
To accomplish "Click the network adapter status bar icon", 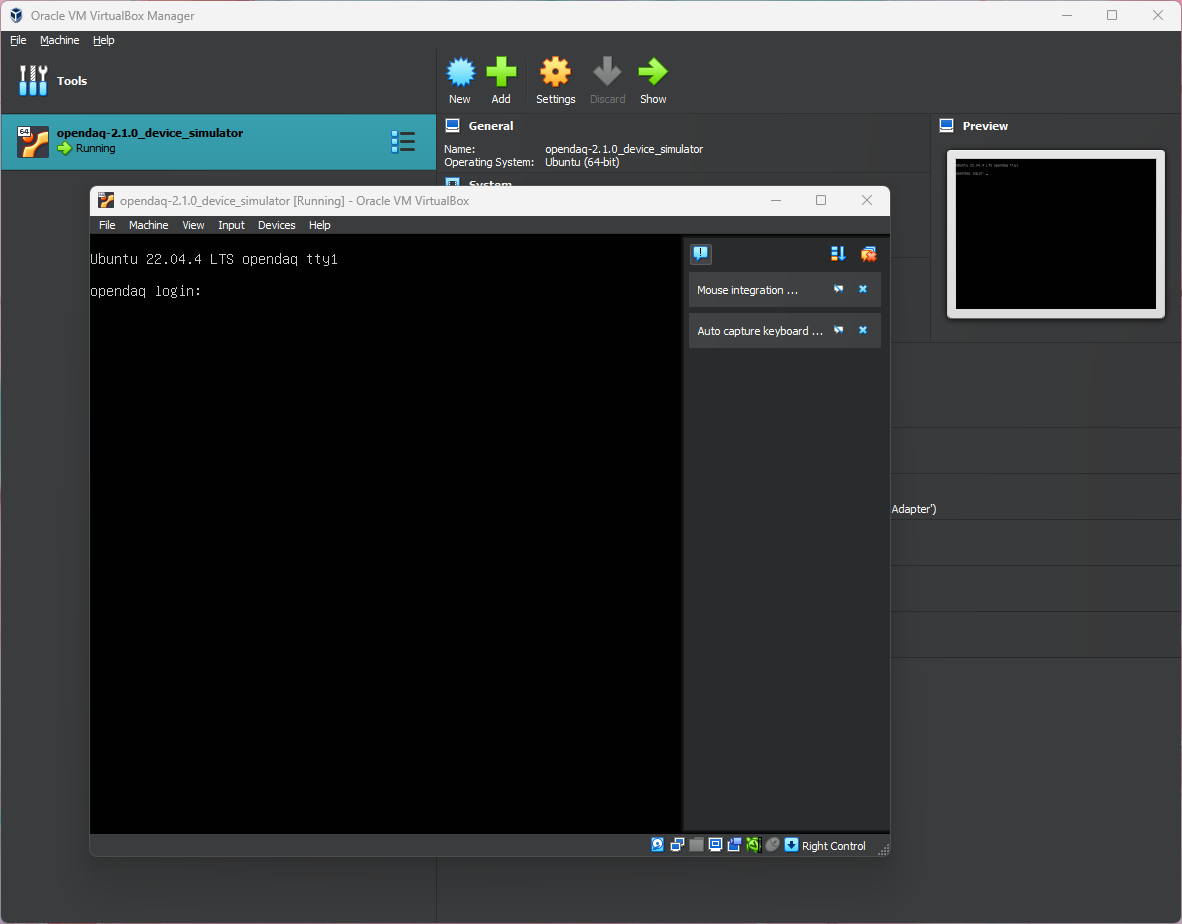I will pos(677,845).
